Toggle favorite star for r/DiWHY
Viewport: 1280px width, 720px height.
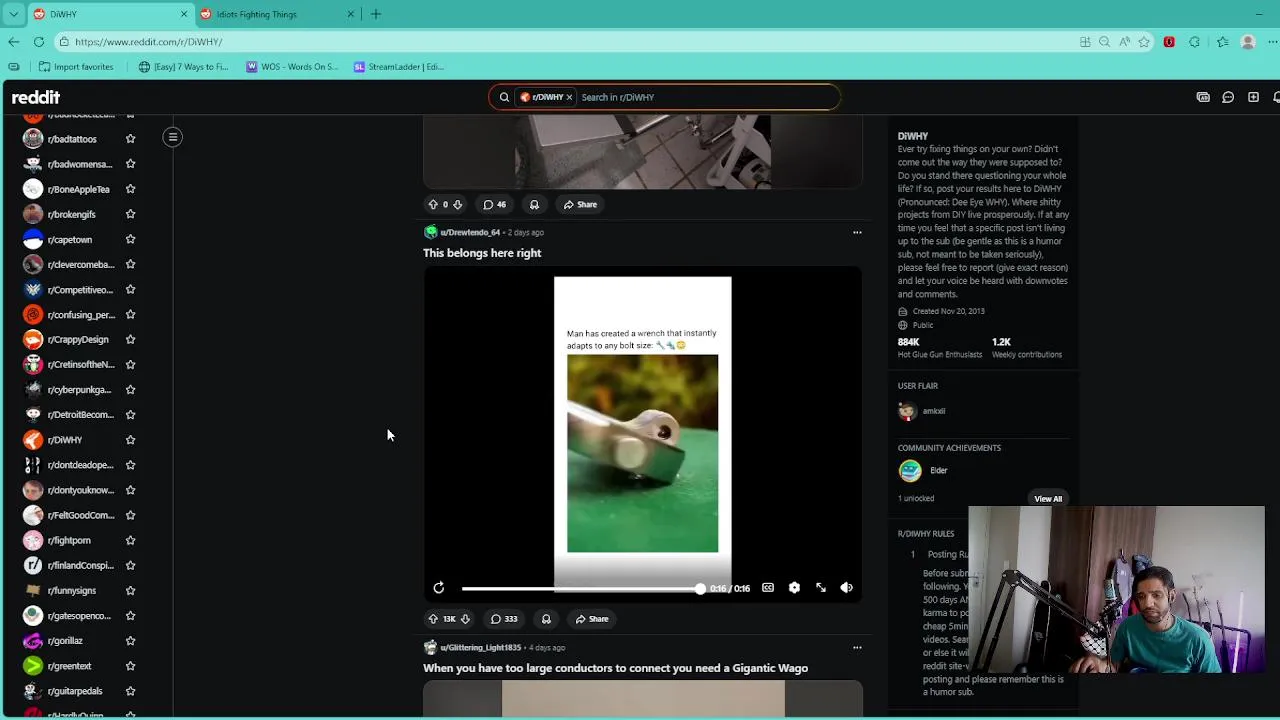pyautogui.click(x=130, y=440)
